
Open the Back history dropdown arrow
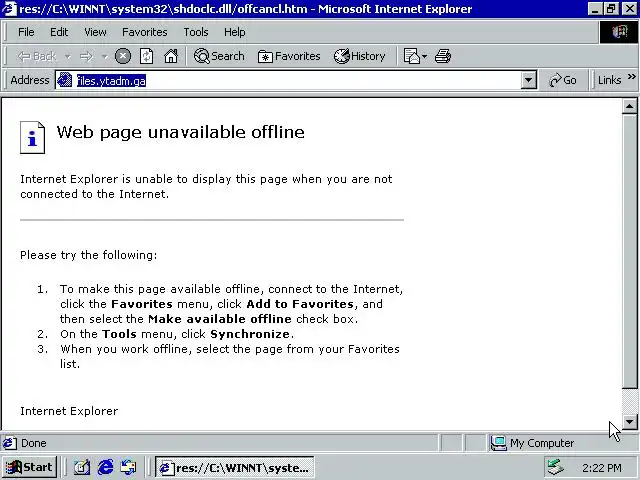68,56
